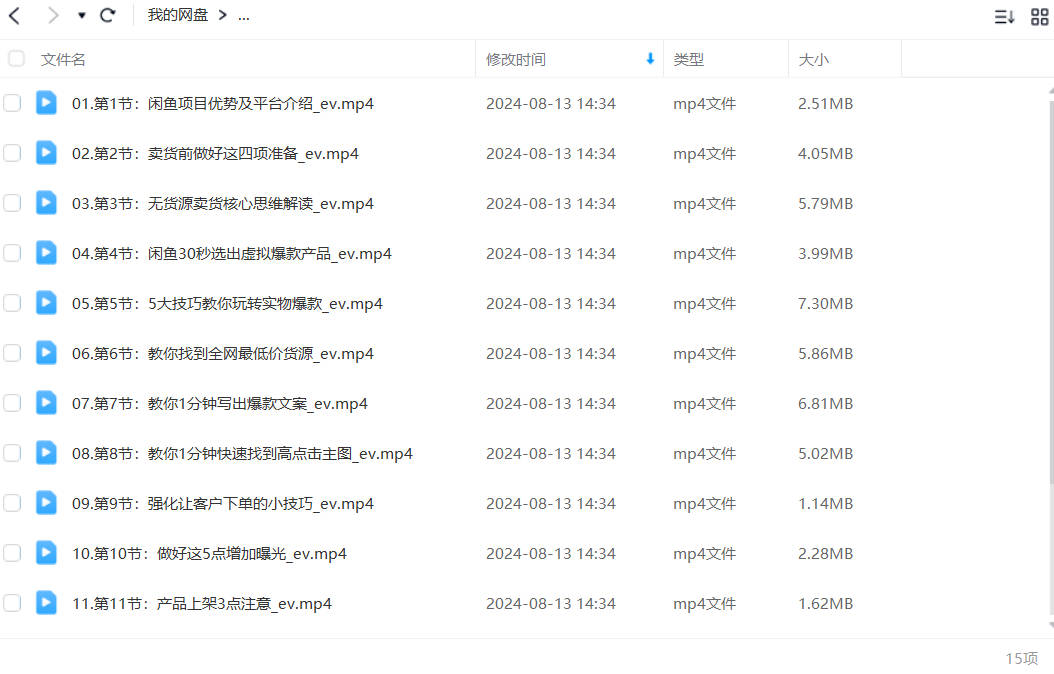Switch to grid view
This screenshot has height=674, width=1054.
1039,17
